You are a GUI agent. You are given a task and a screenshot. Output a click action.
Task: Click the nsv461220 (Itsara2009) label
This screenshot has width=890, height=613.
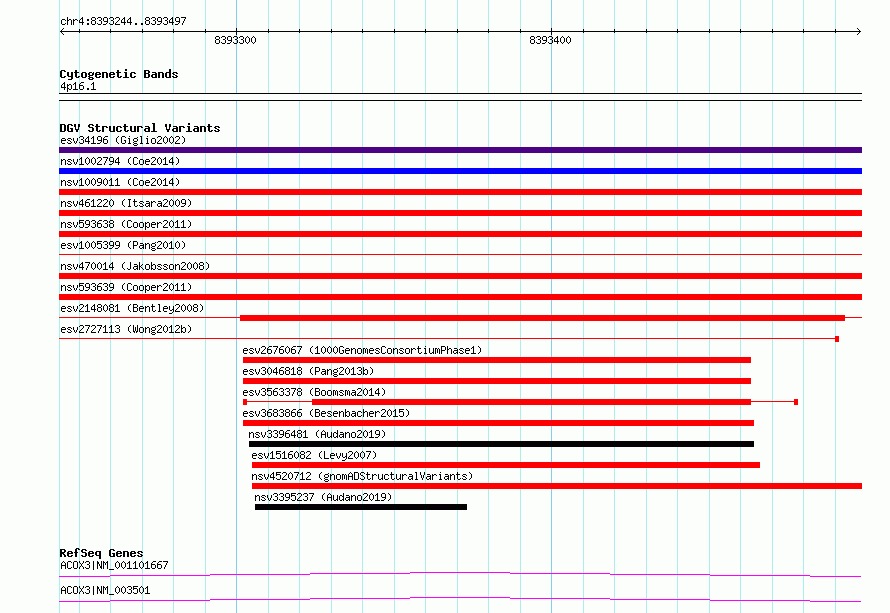126,203
